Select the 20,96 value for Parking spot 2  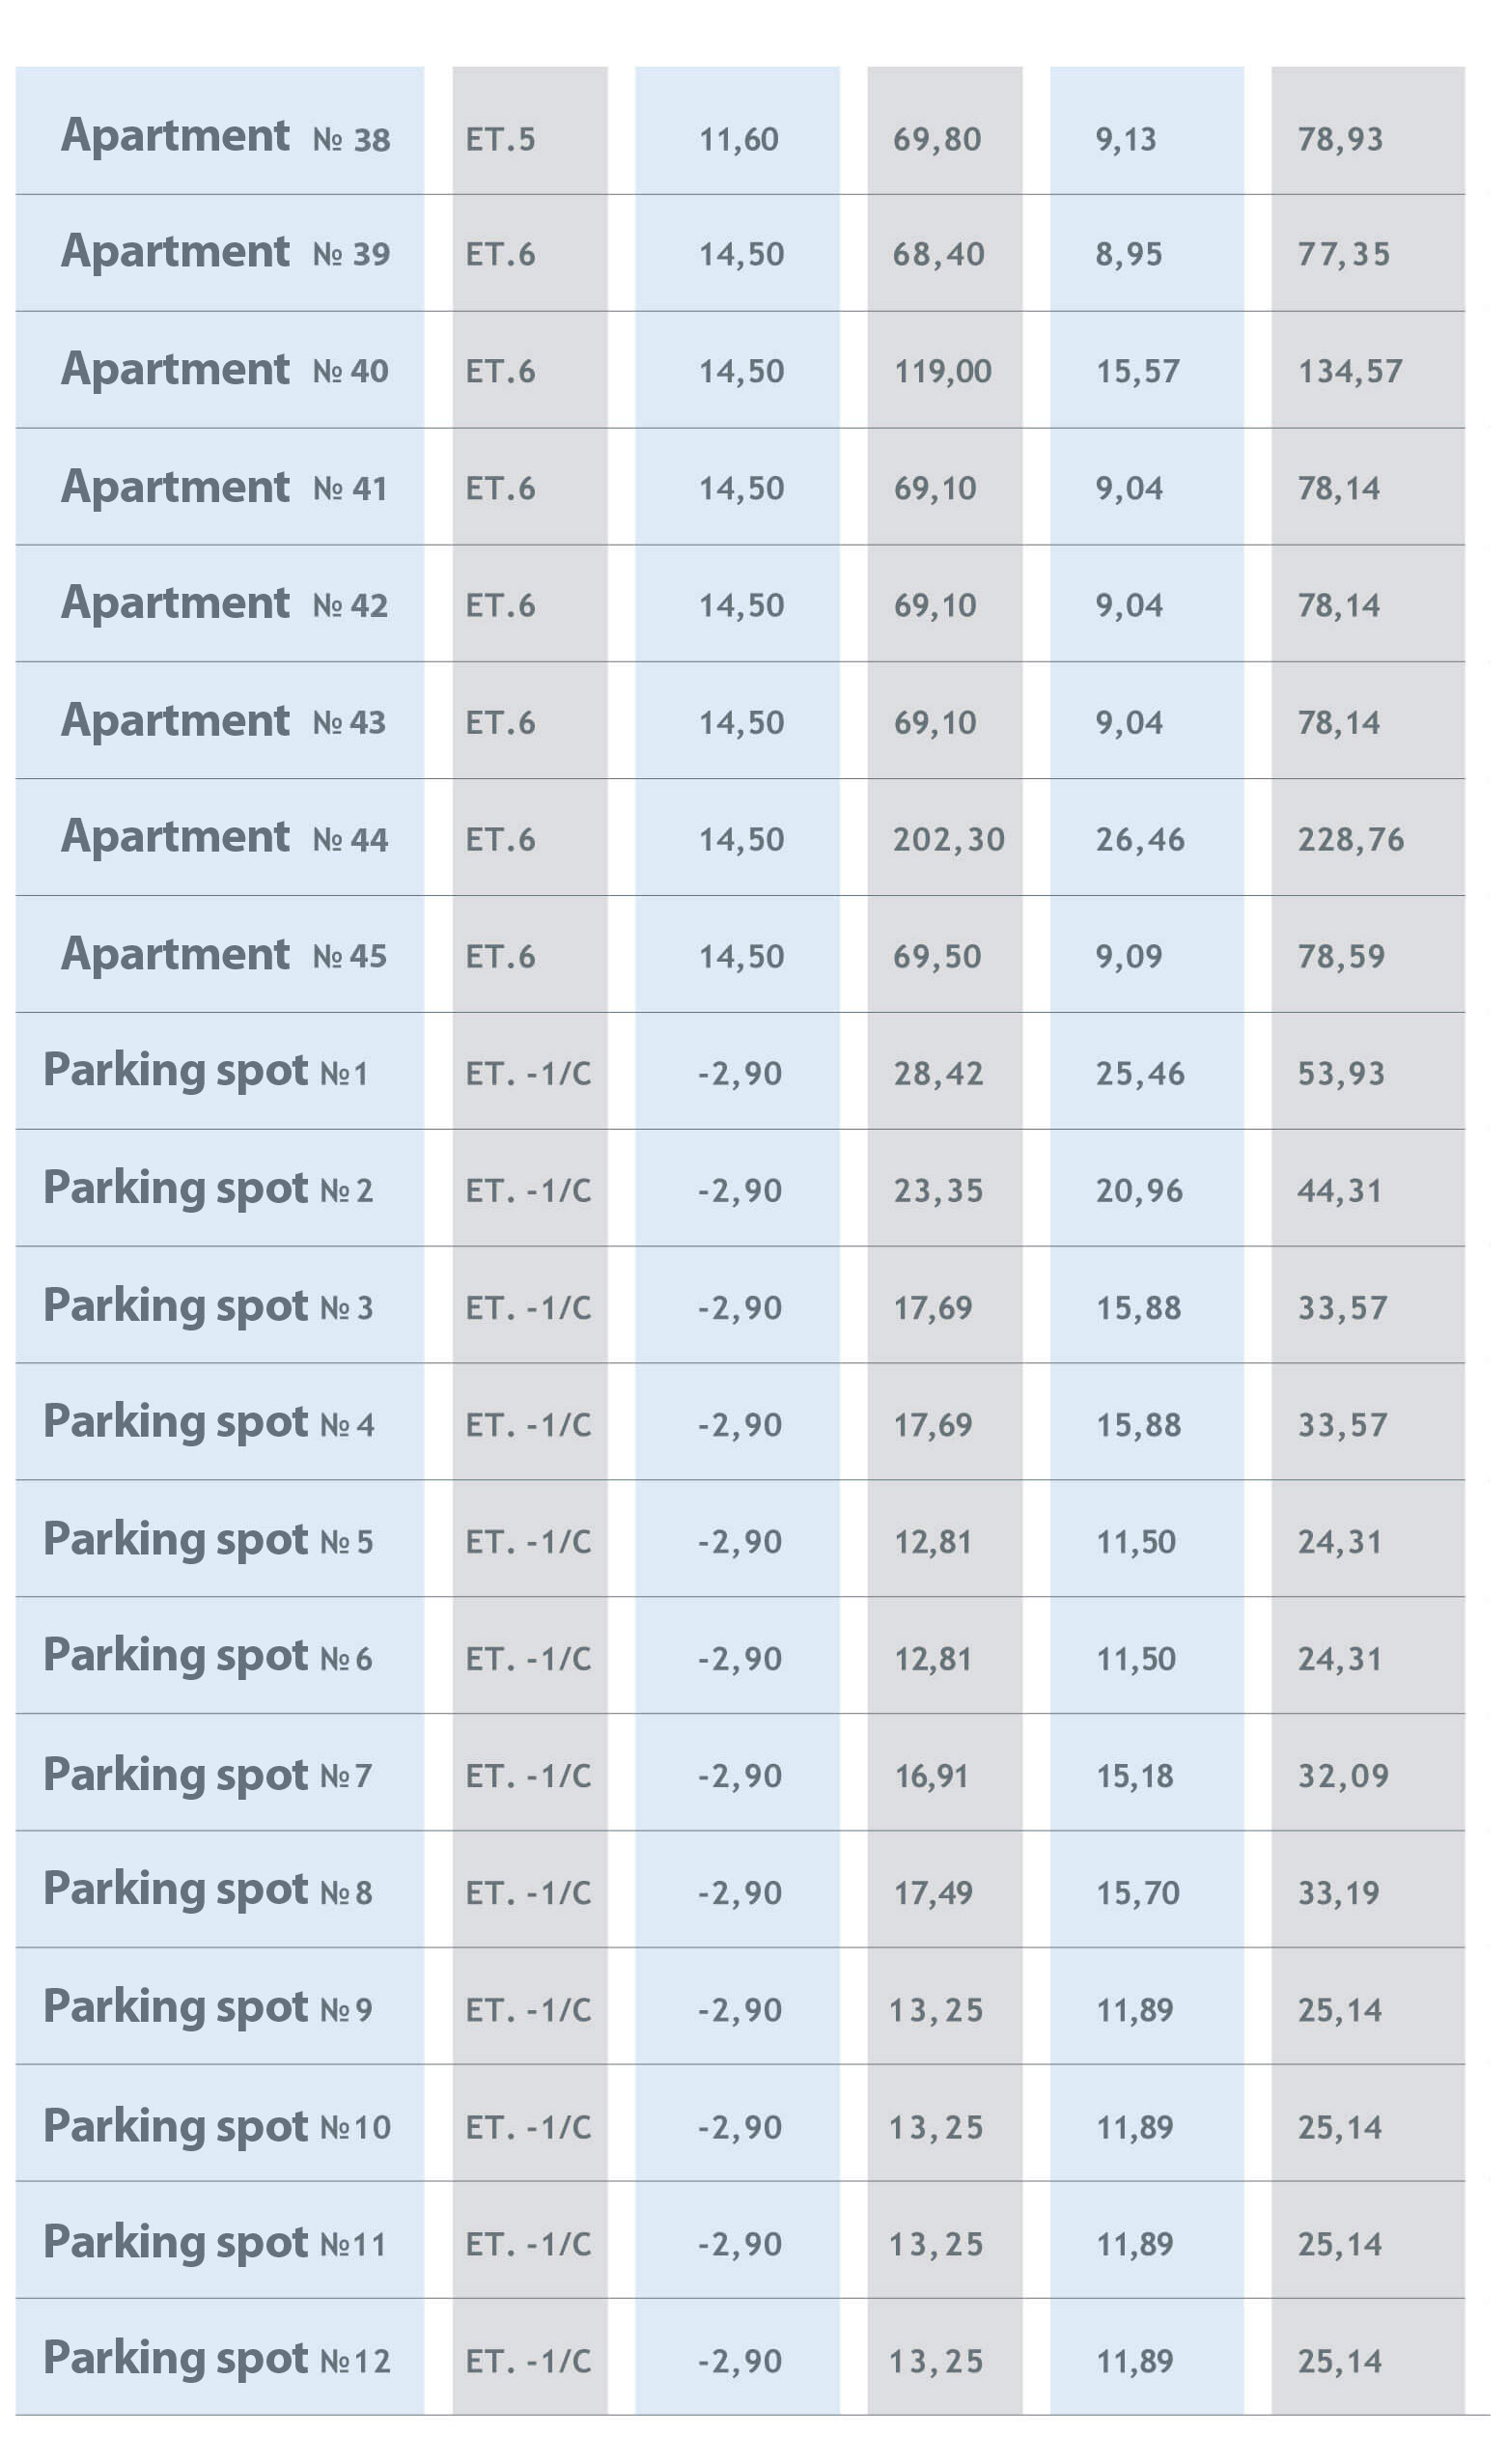coord(1138,1190)
